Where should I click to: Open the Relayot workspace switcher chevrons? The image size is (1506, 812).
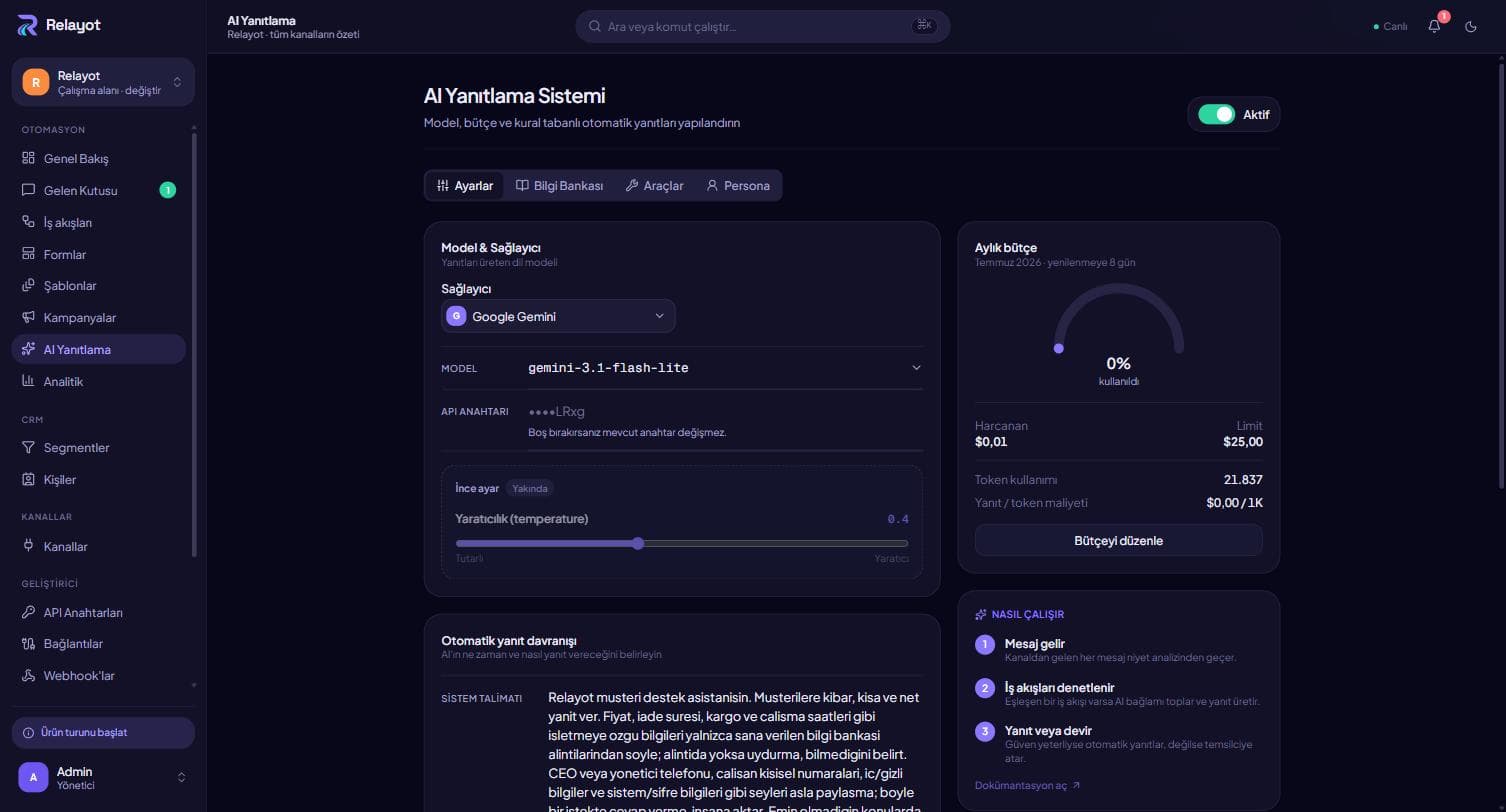[177, 82]
